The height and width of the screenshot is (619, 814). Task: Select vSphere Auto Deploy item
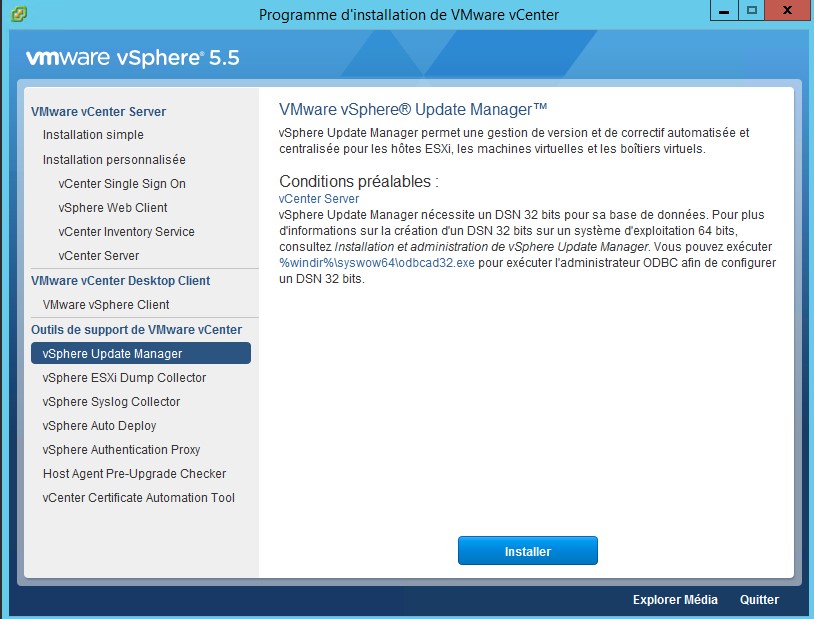point(99,426)
